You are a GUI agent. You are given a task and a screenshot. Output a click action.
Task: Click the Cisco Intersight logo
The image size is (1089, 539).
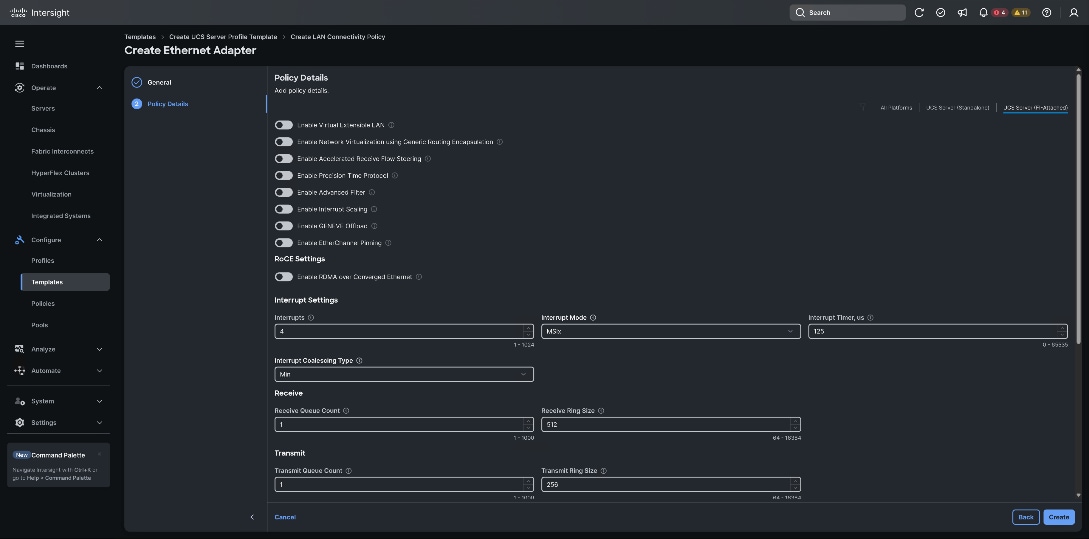tap(40, 13)
